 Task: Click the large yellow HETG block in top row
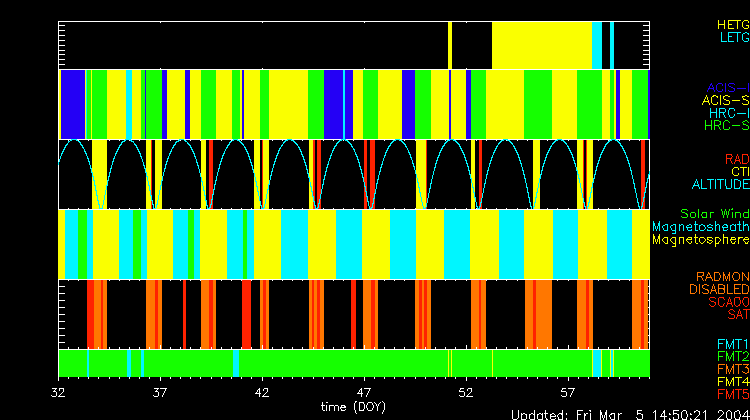click(540, 45)
